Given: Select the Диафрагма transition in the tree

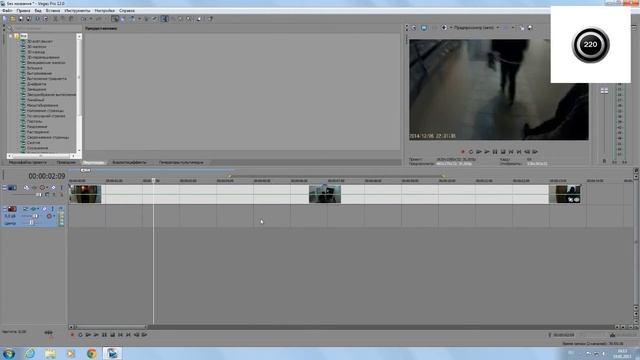Looking at the screenshot, I should click(37, 84).
